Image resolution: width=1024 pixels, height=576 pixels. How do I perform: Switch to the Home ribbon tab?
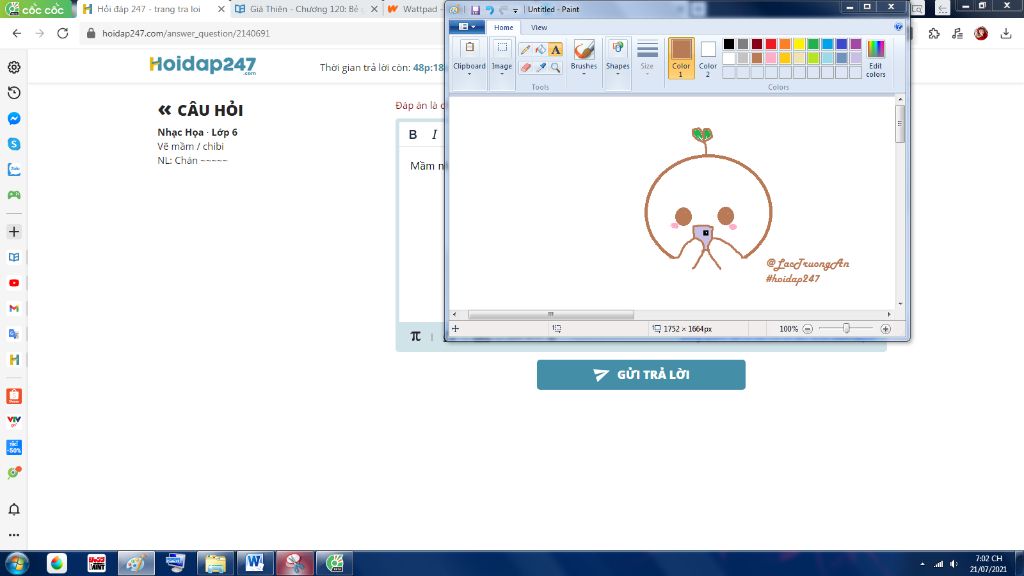pyautogui.click(x=504, y=27)
